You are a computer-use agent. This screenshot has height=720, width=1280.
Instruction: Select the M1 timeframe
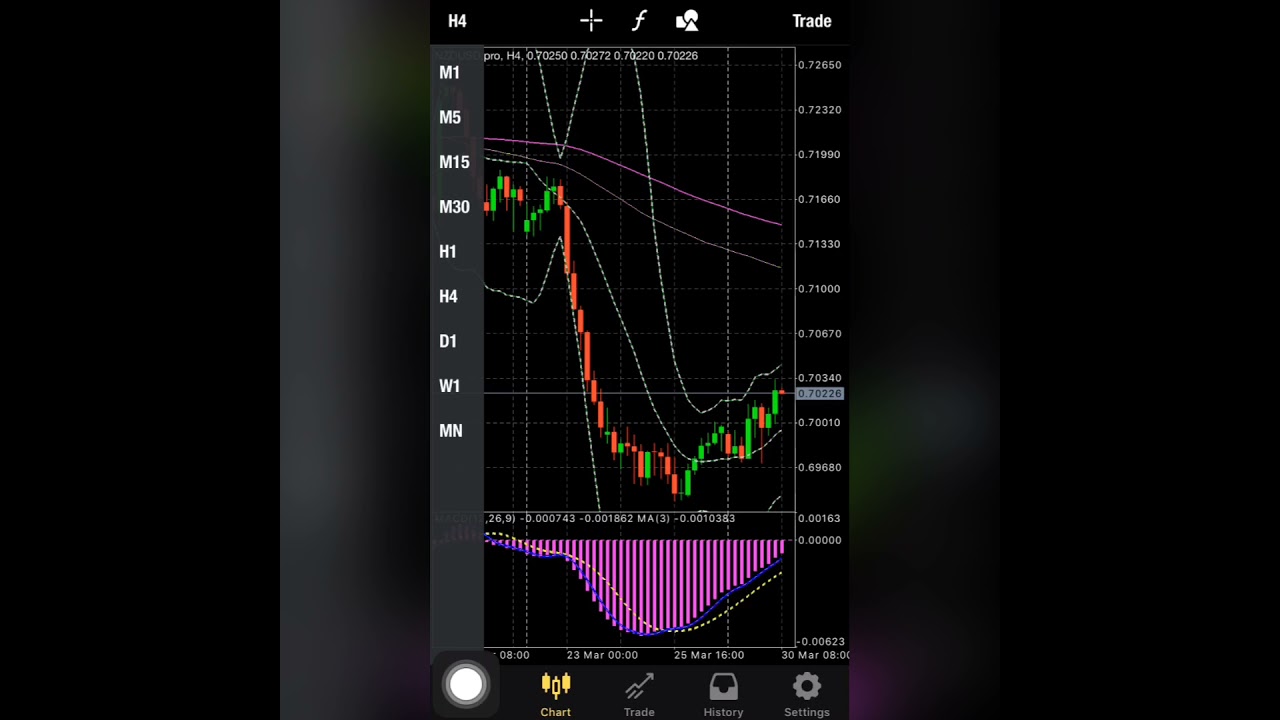coord(450,73)
